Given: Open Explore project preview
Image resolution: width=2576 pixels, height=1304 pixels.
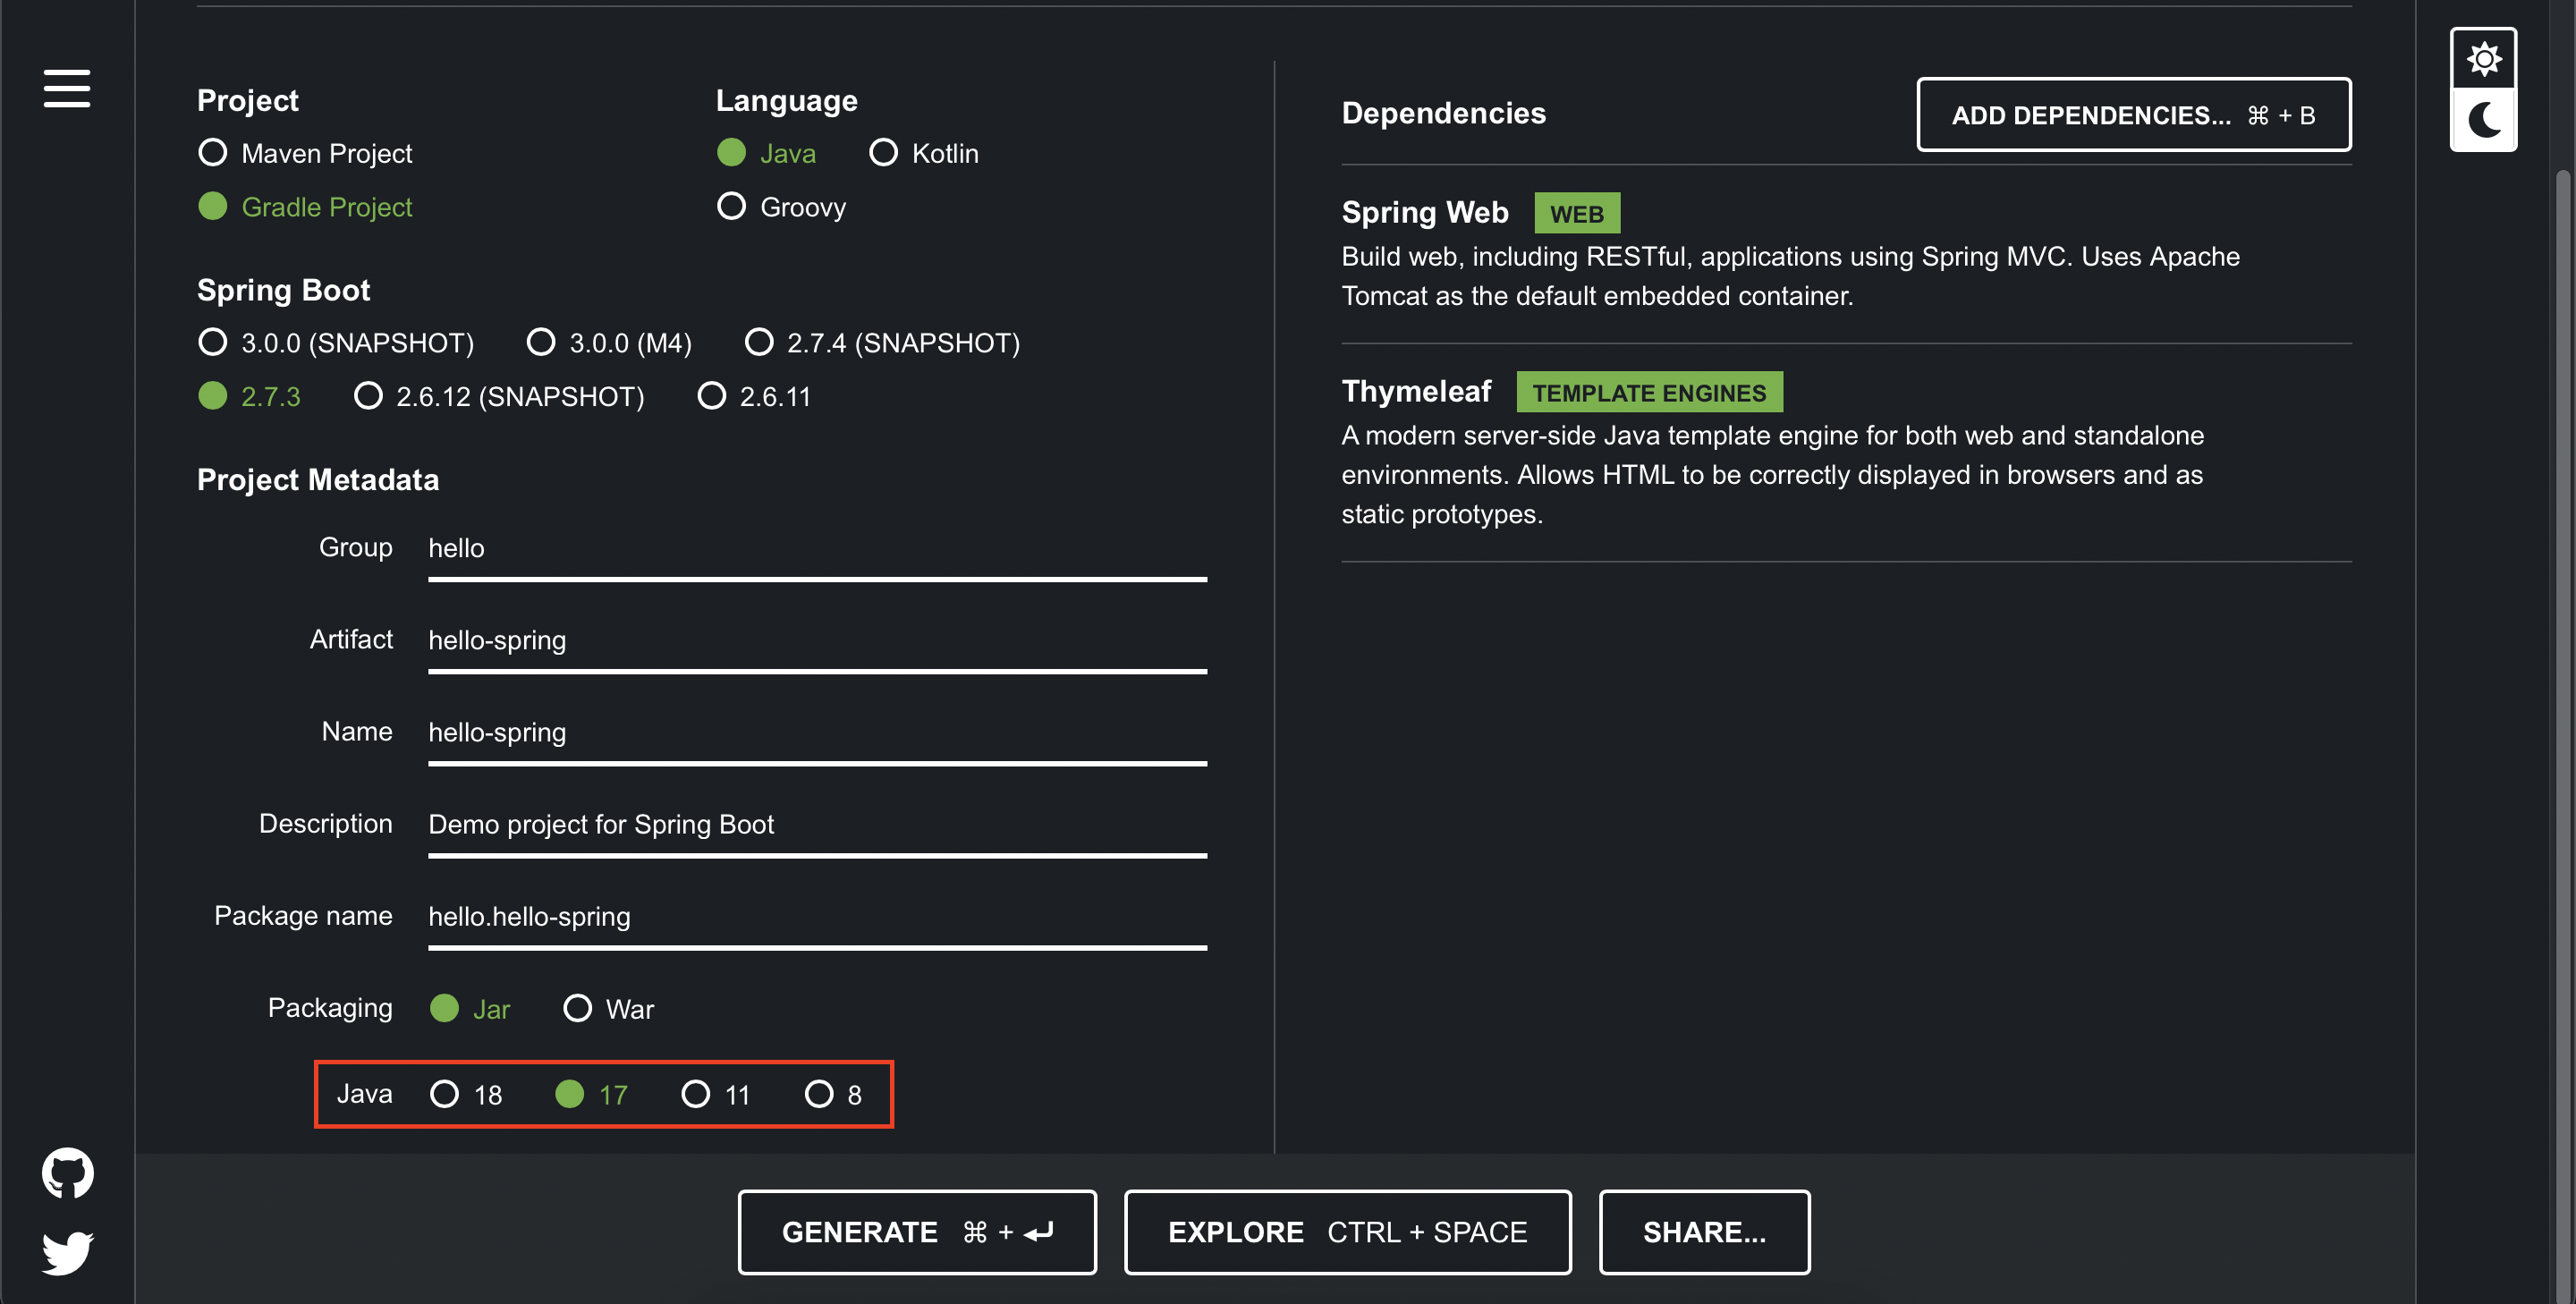Looking at the screenshot, I should (x=1347, y=1232).
